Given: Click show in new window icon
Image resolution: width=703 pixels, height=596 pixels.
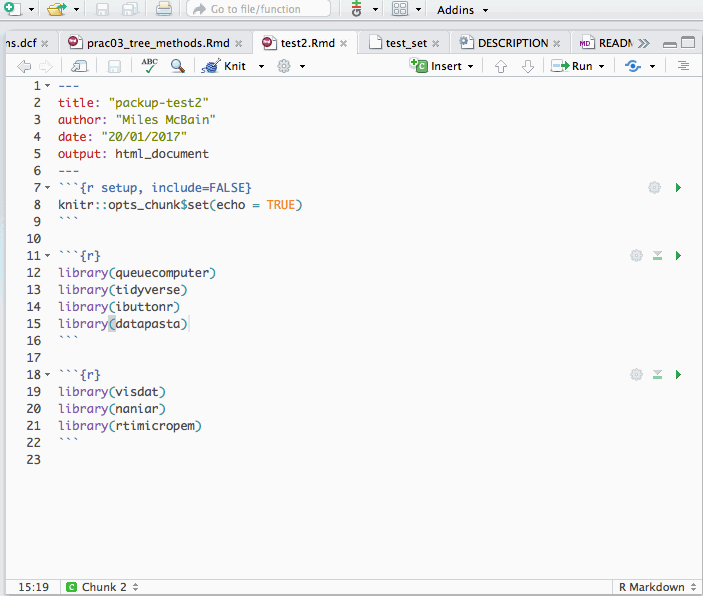Looking at the screenshot, I should (x=79, y=66).
